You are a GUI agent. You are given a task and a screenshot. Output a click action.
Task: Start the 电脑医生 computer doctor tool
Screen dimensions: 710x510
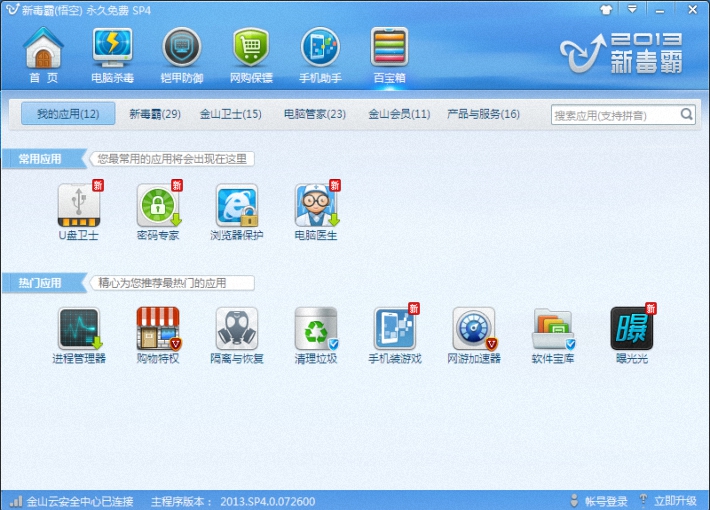[x=316, y=205]
